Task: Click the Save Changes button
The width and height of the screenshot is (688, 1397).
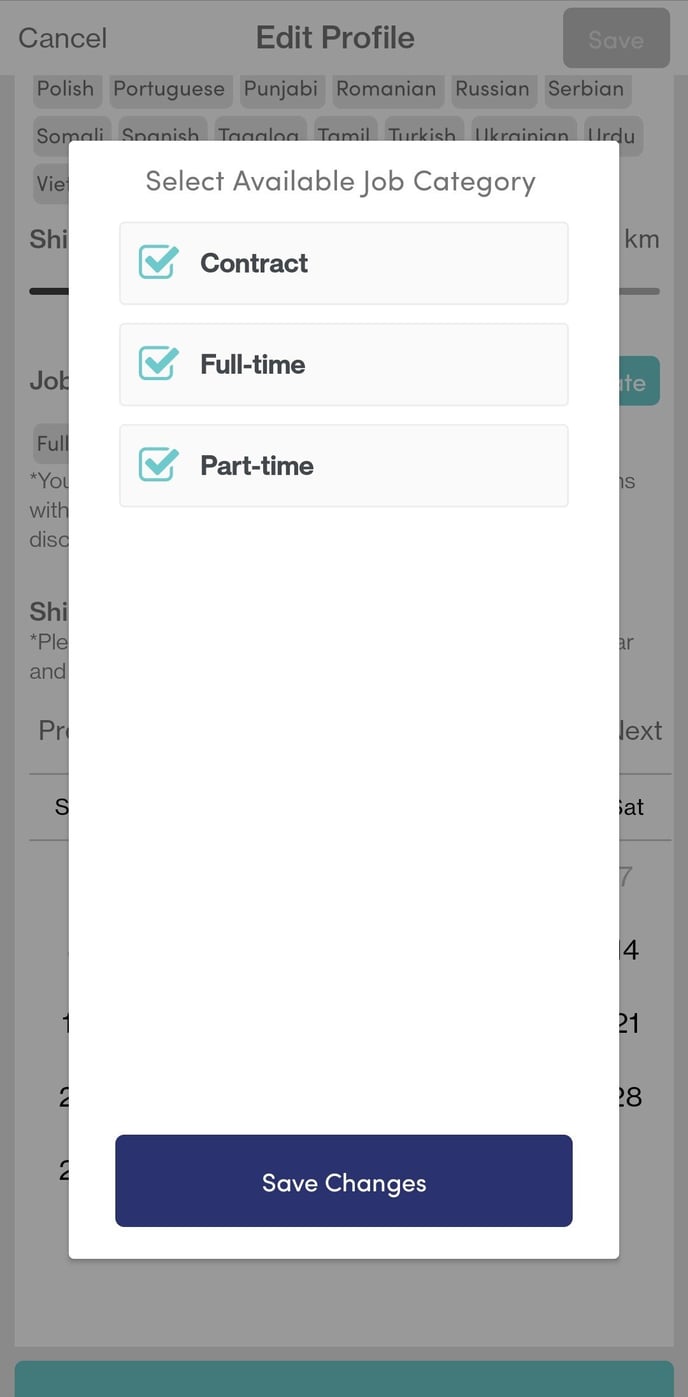Action: point(344,1180)
